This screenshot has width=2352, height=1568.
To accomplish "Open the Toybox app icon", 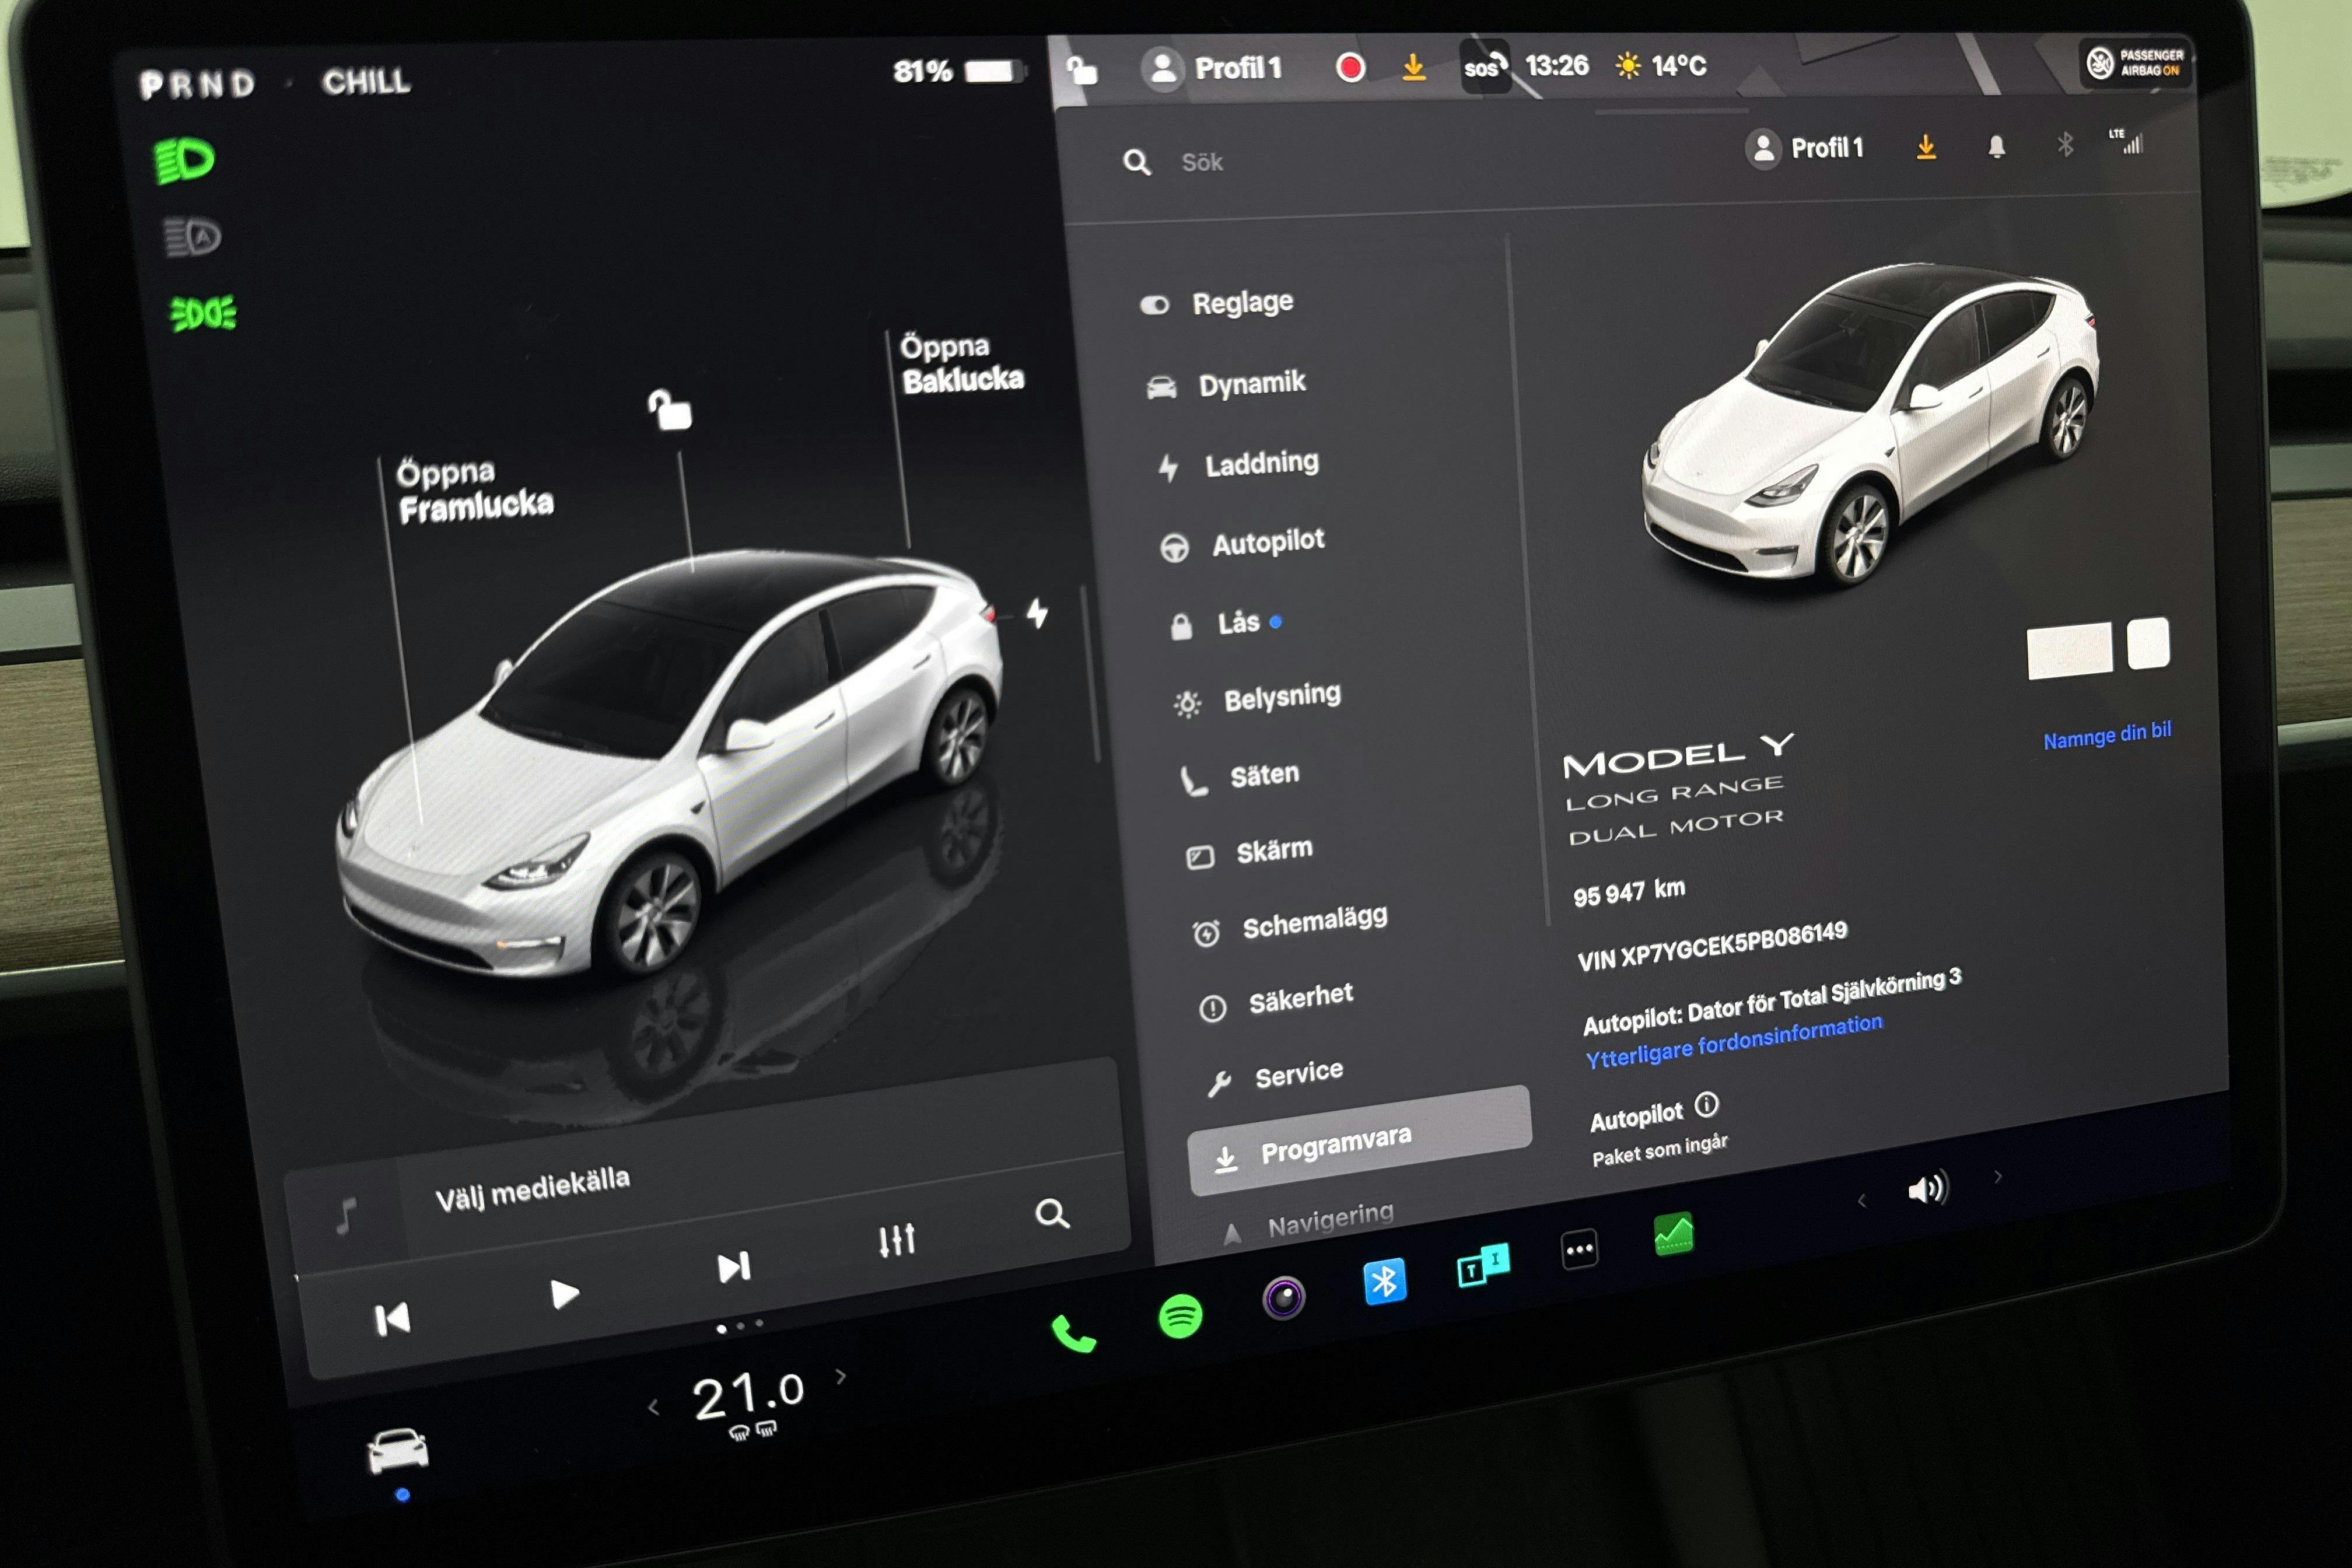I will pos(1483,1265).
